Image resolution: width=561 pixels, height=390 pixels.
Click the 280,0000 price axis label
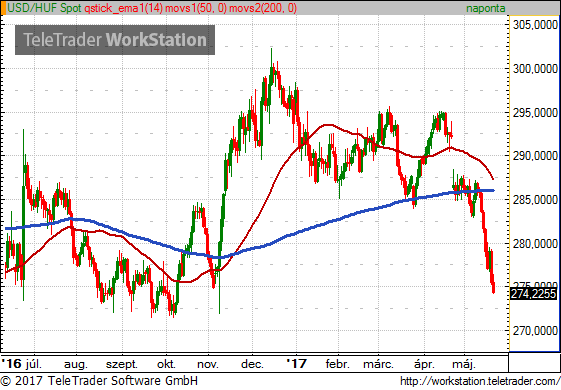click(535, 244)
